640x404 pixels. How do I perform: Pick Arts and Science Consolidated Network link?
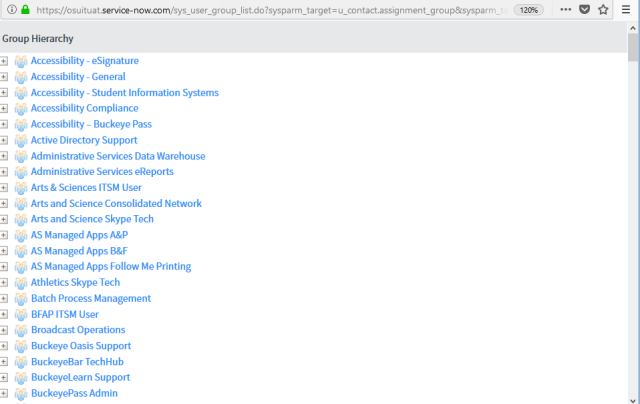[x=116, y=203]
